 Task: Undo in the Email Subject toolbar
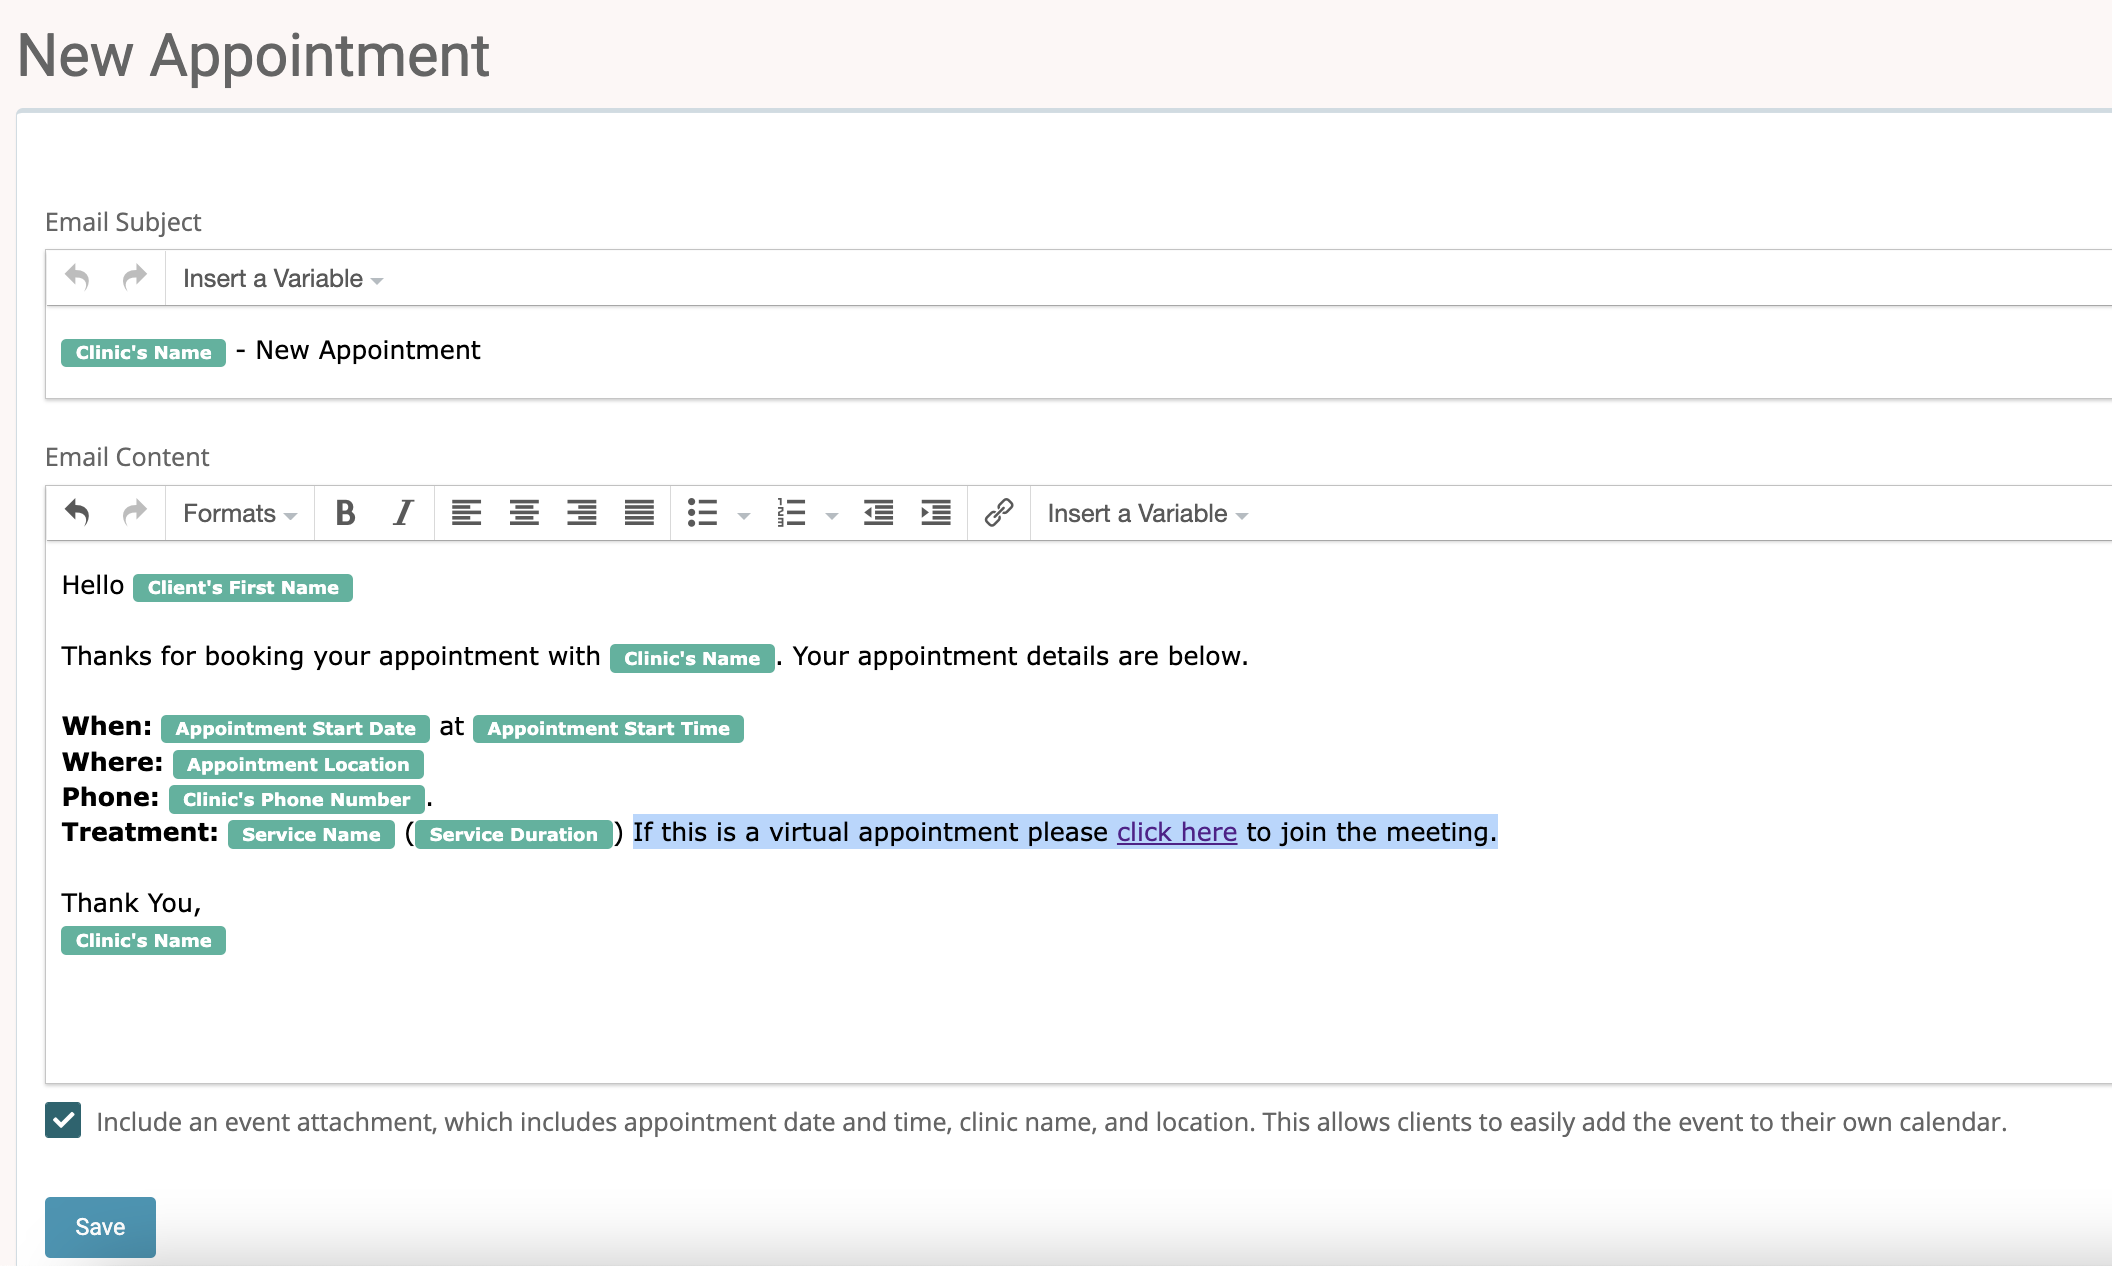click(x=77, y=277)
